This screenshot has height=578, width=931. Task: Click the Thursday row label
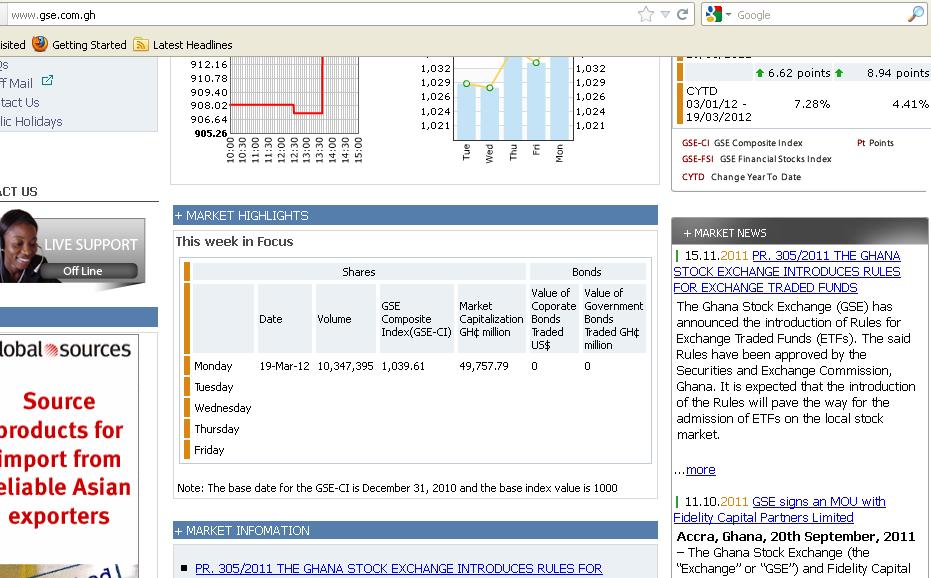[x=217, y=429]
